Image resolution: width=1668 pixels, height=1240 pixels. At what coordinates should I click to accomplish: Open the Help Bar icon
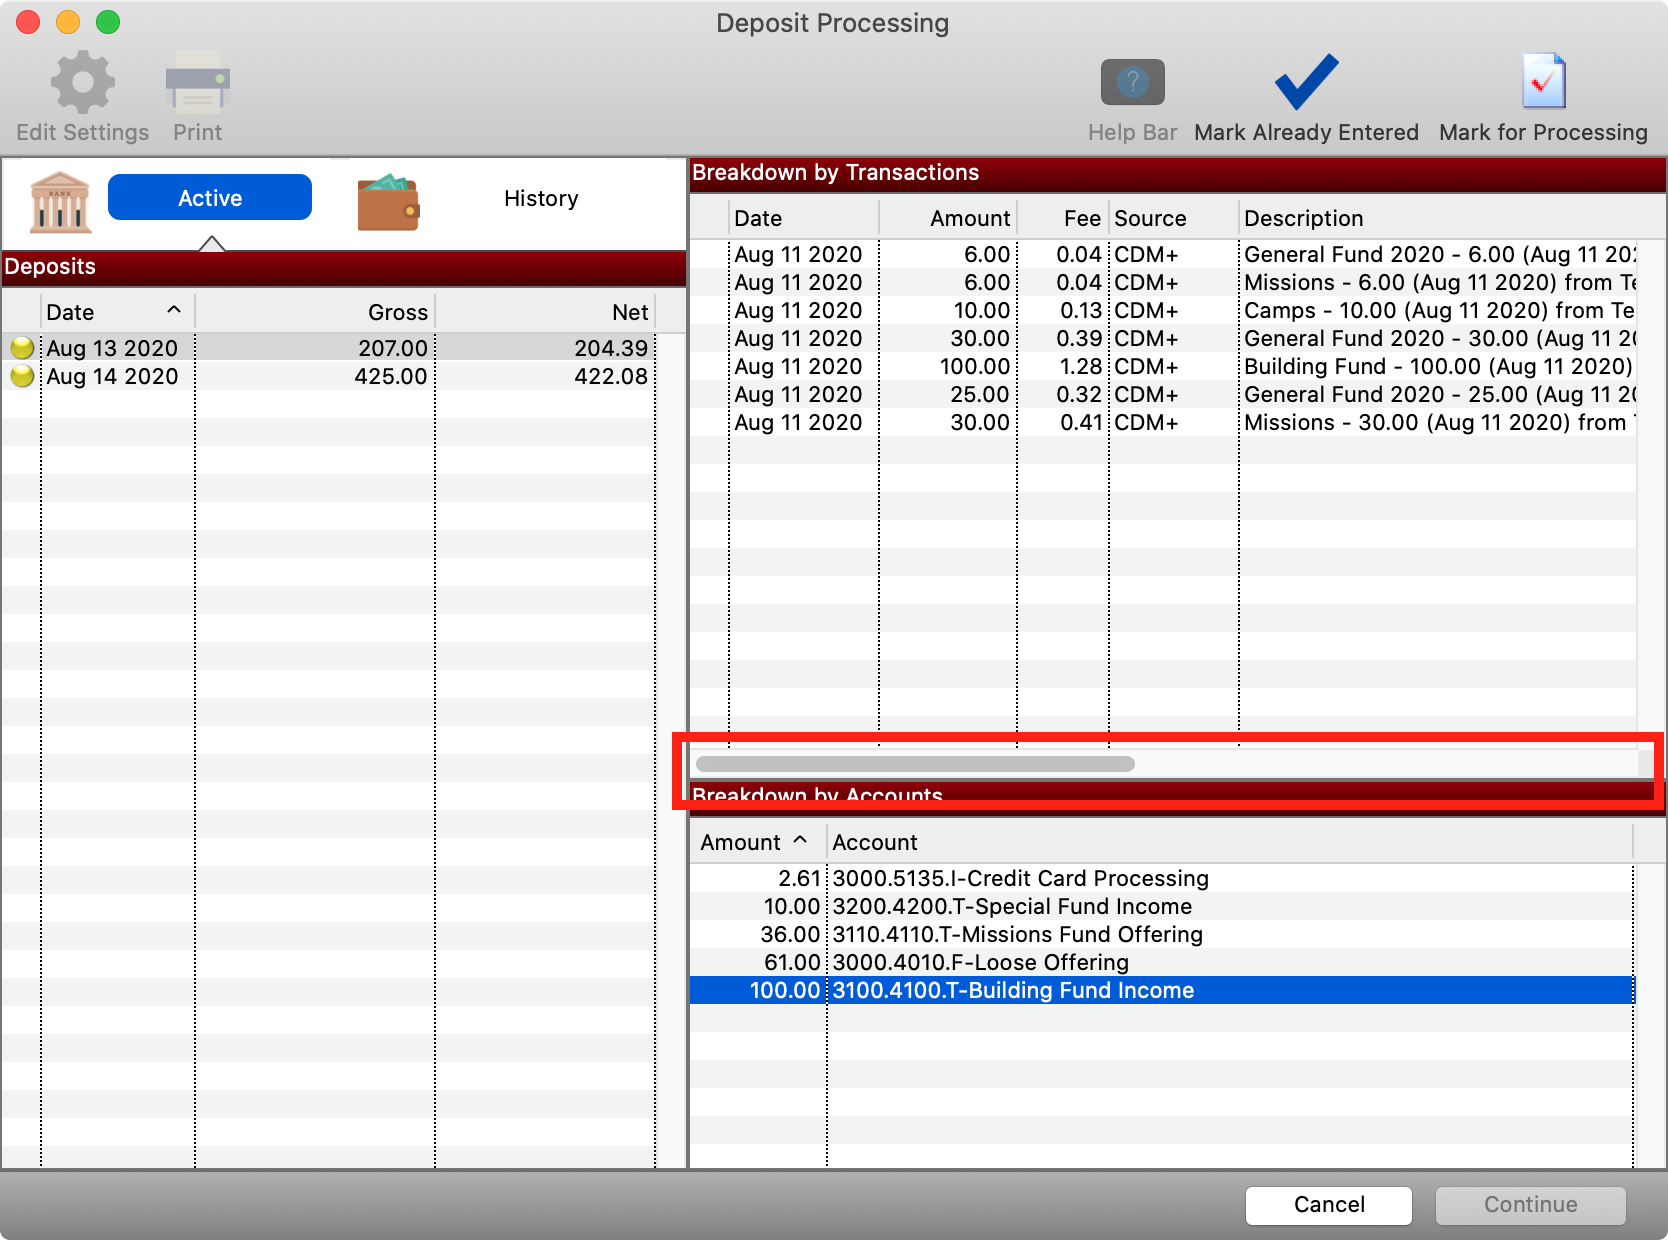pos(1132,83)
